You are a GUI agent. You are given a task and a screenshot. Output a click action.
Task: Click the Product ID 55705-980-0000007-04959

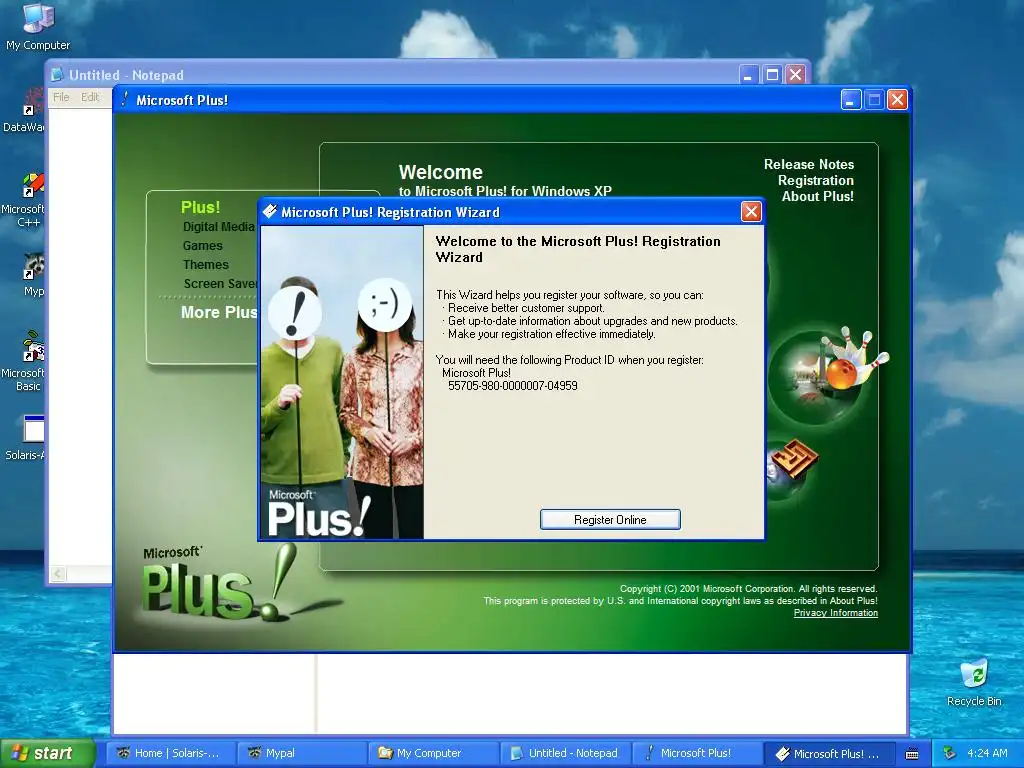[x=513, y=386]
